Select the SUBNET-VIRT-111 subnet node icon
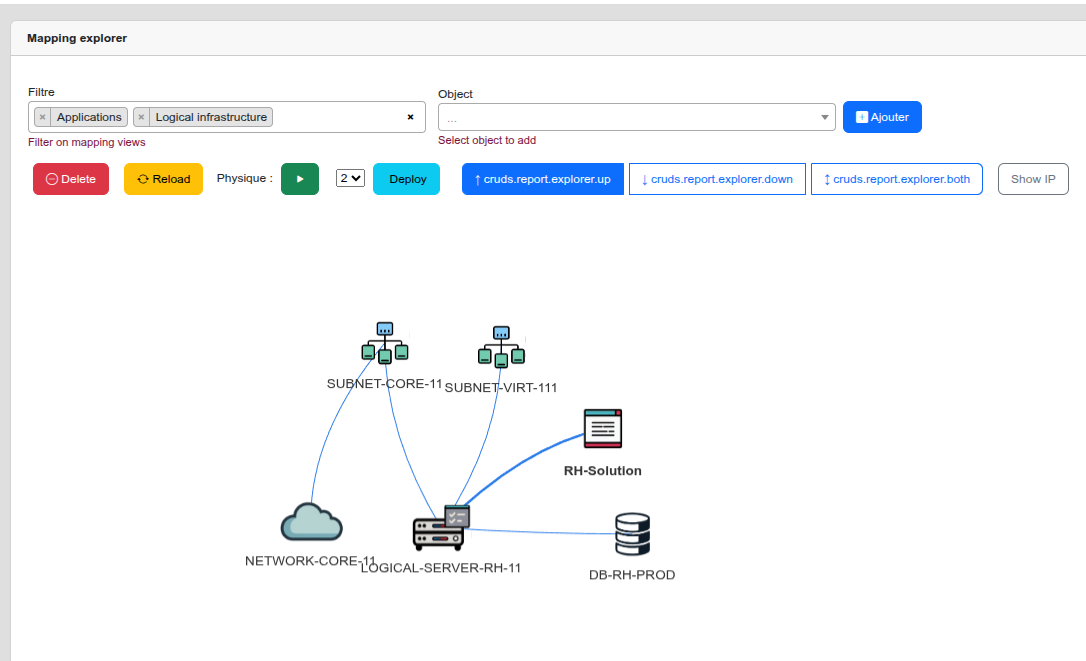This screenshot has height=661, width=1086. (x=501, y=347)
